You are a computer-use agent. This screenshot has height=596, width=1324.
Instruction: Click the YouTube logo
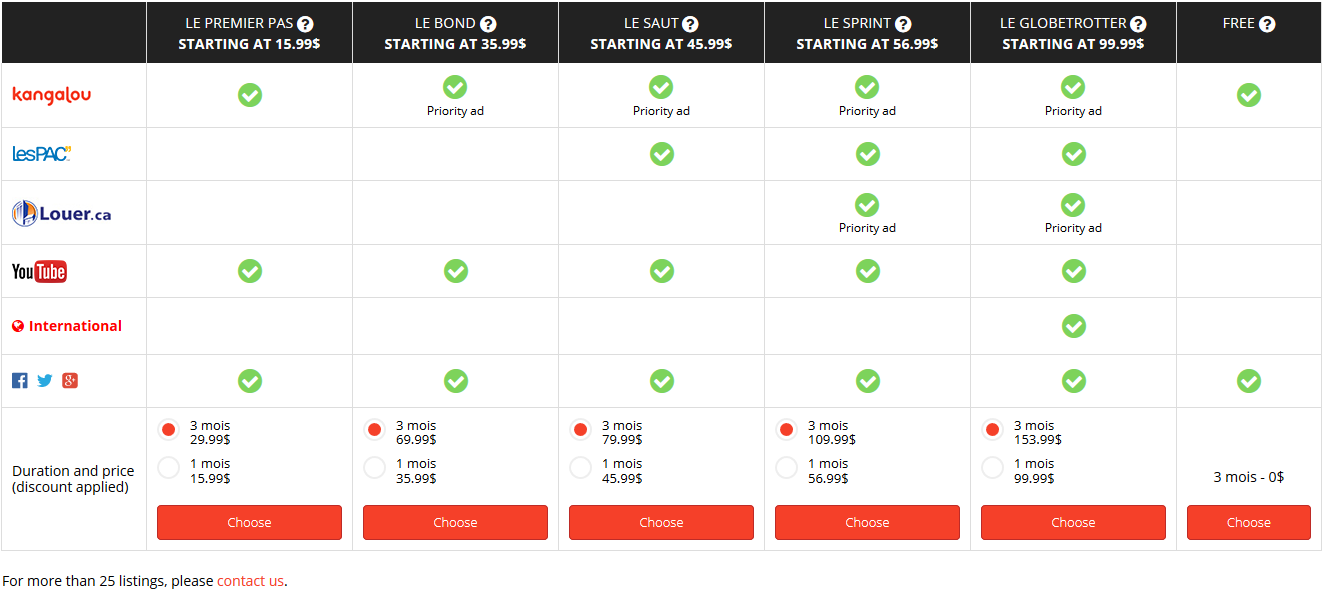tap(39, 272)
